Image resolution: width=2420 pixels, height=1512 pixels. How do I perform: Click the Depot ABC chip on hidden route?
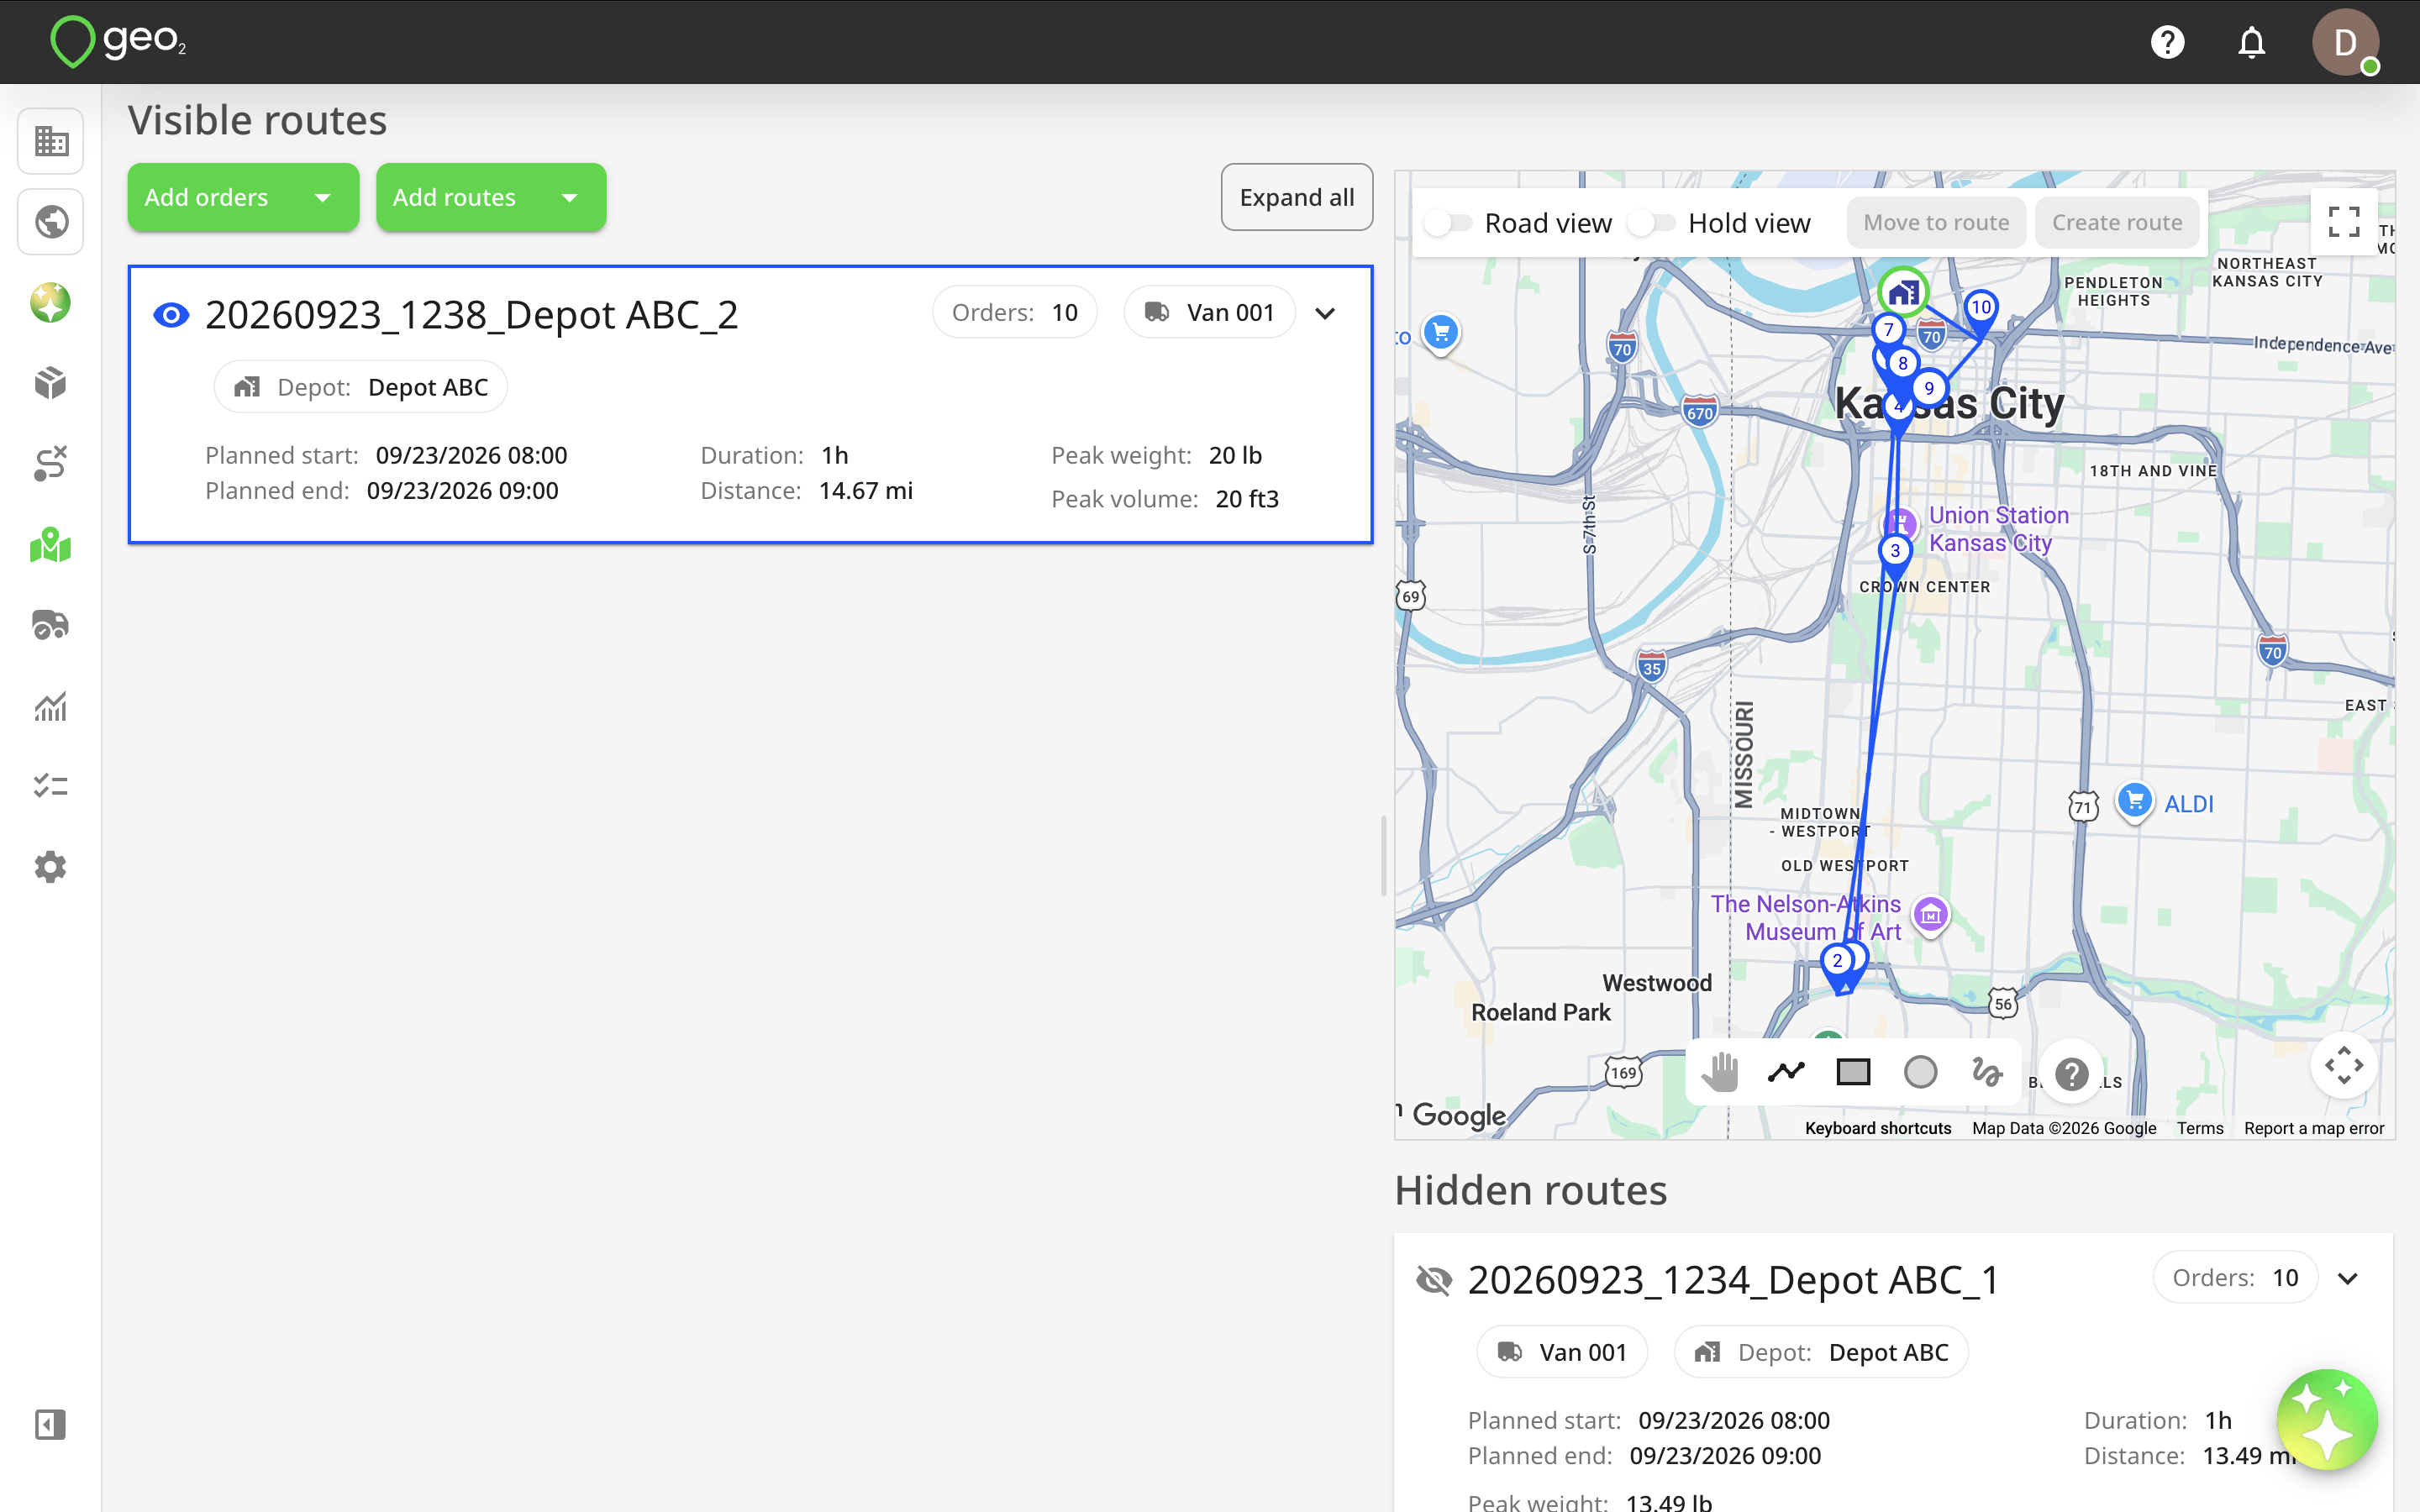point(1821,1352)
